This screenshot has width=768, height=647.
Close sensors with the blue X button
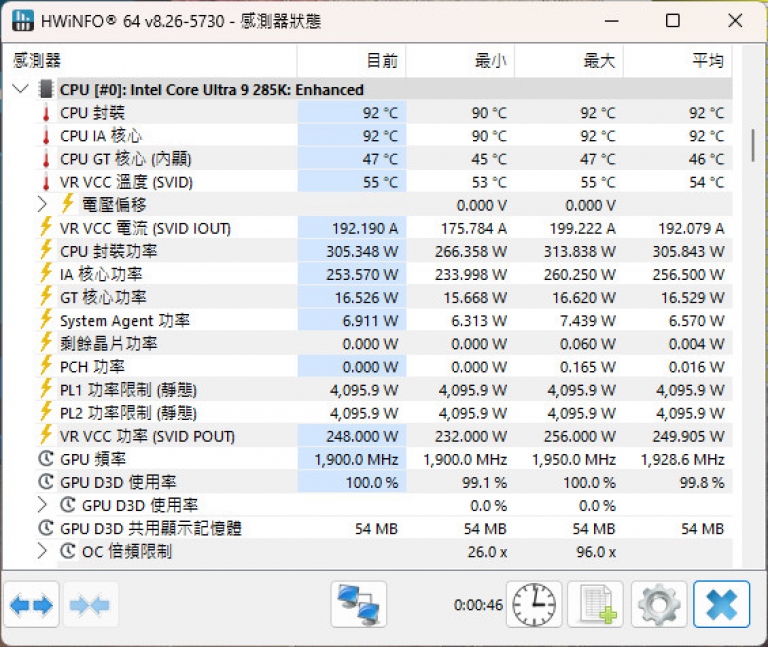click(721, 605)
